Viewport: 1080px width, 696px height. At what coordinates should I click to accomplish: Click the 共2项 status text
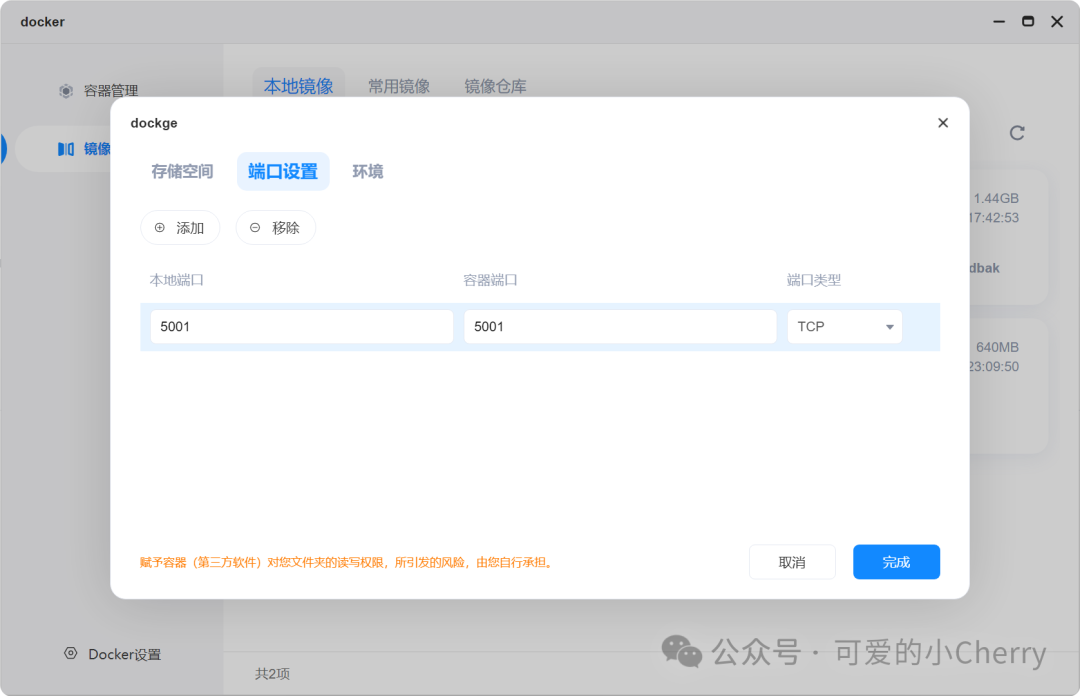point(272,674)
